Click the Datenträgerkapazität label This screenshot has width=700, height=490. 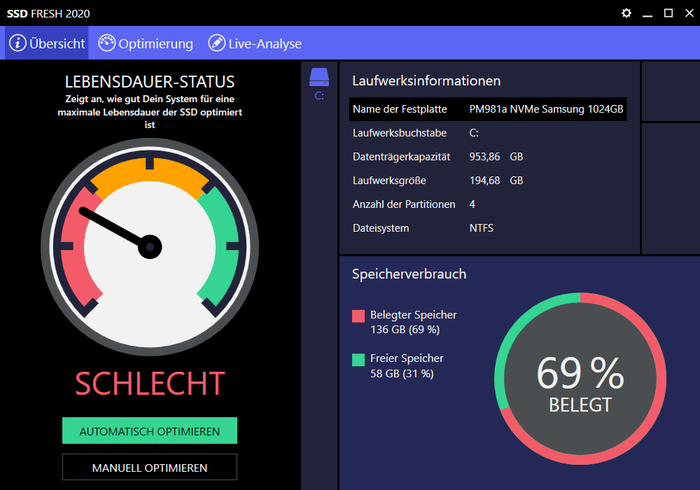point(401,157)
